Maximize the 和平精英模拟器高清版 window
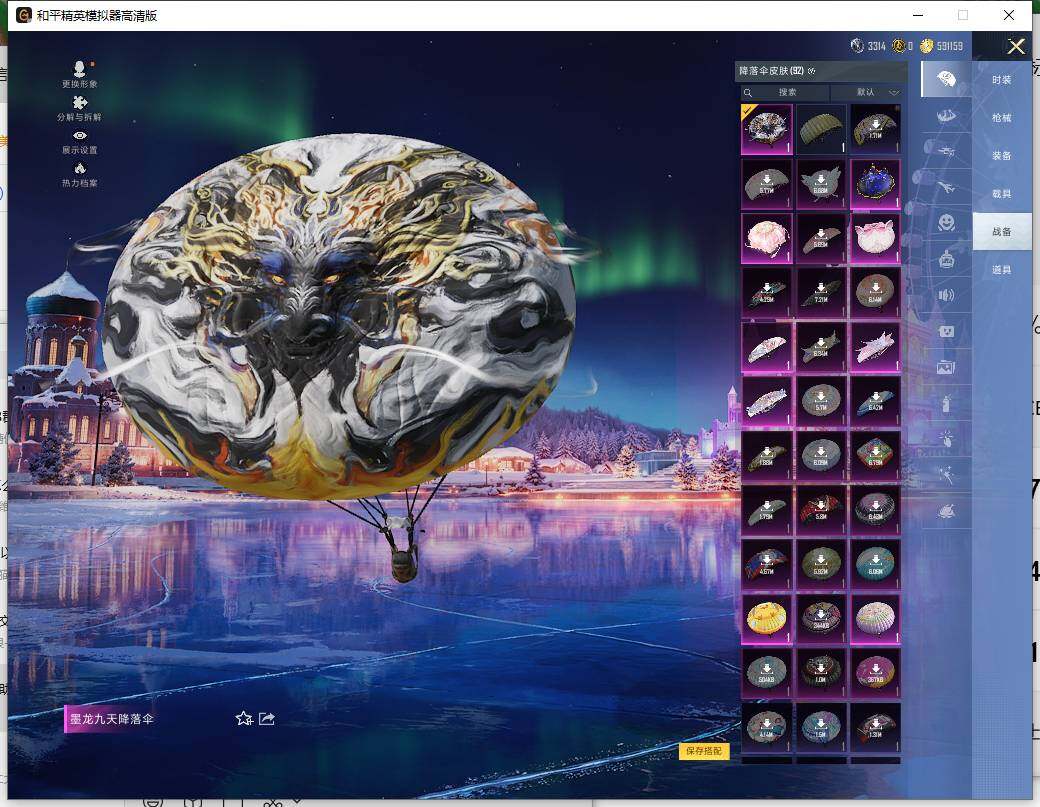 [963, 15]
